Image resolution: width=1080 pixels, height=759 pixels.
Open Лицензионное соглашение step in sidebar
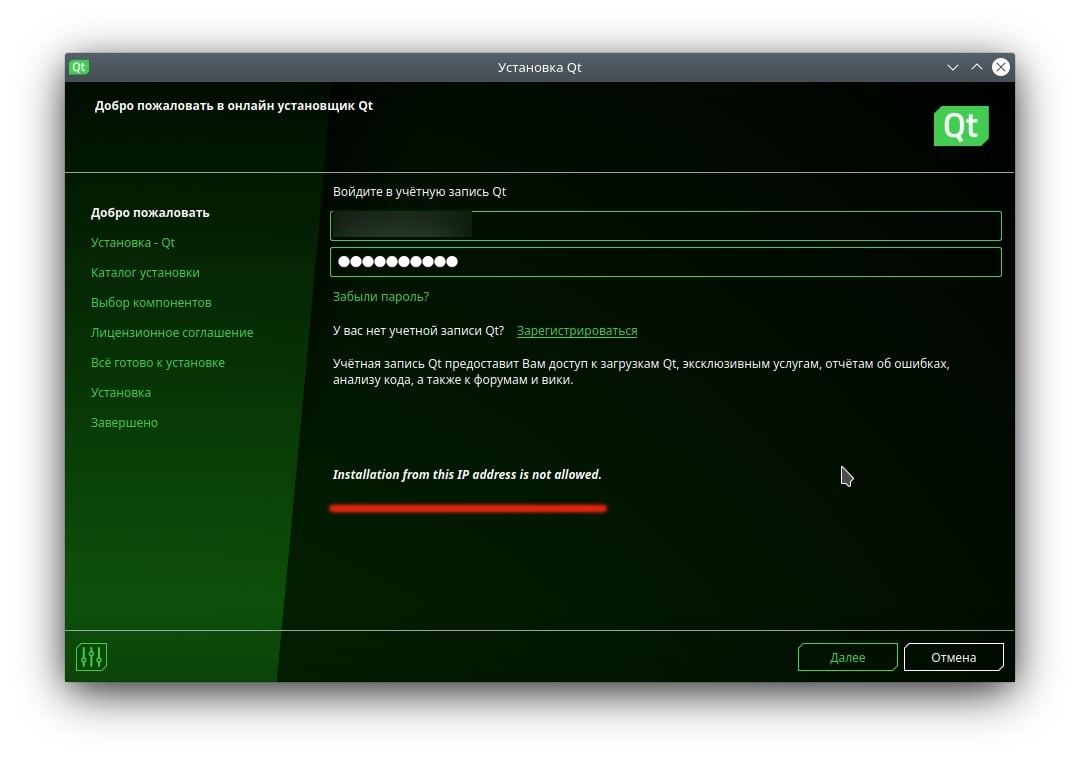click(x=172, y=333)
